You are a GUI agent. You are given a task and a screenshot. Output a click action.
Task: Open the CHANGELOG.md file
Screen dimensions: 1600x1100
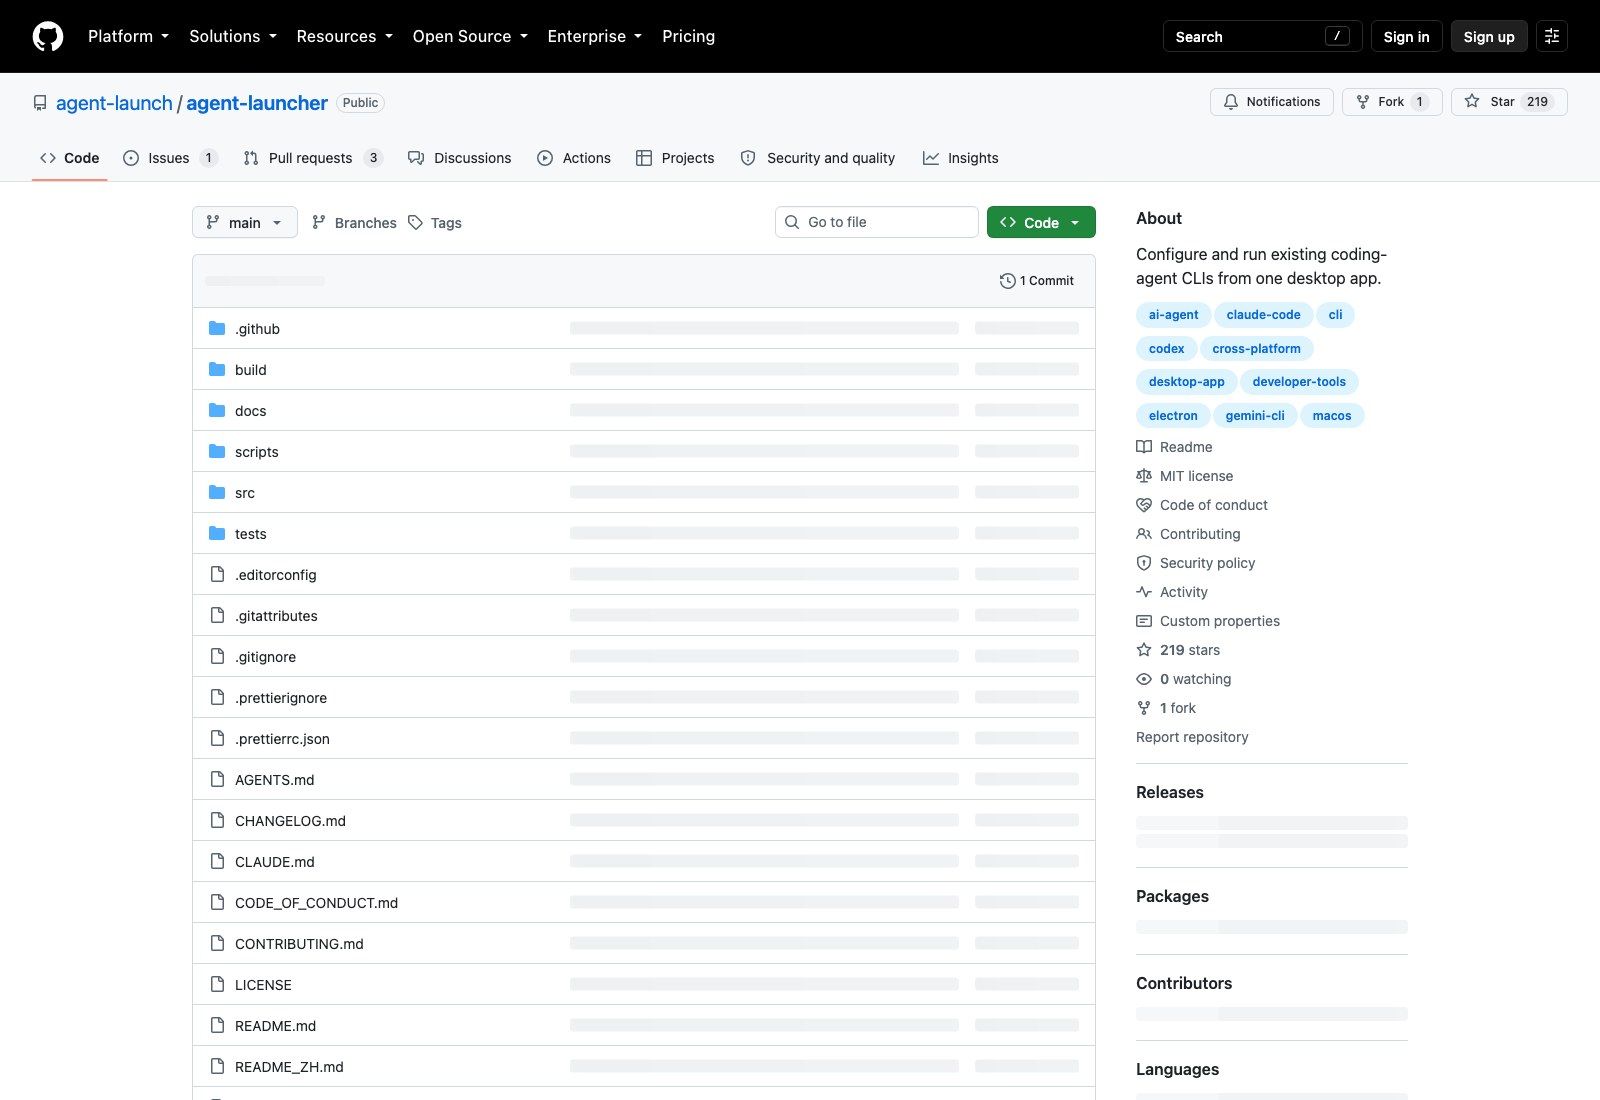click(290, 821)
